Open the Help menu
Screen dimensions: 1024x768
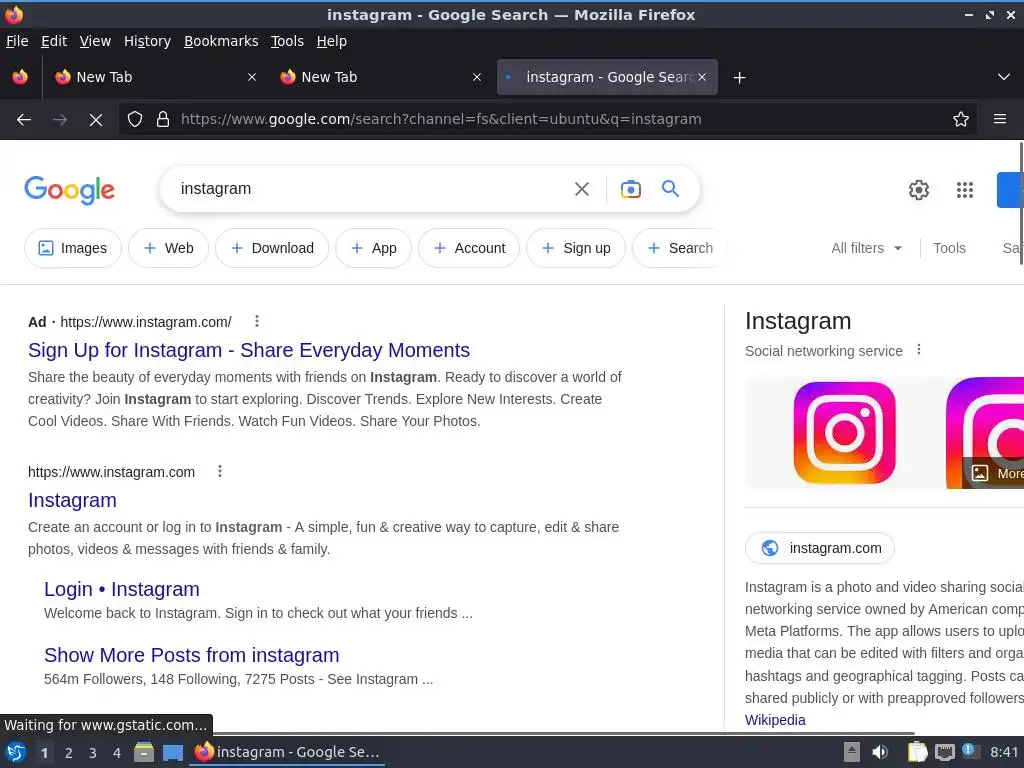pyautogui.click(x=332, y=41)
